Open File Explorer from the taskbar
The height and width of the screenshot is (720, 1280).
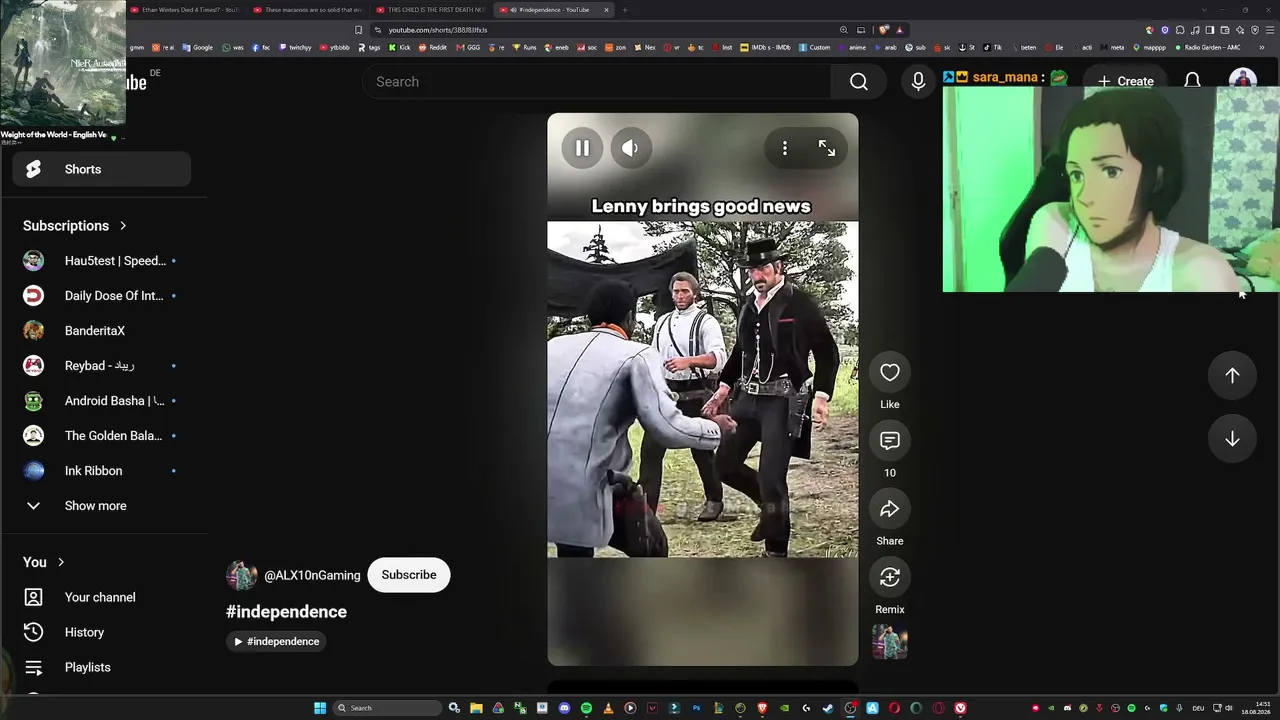[x=476, y=708]
